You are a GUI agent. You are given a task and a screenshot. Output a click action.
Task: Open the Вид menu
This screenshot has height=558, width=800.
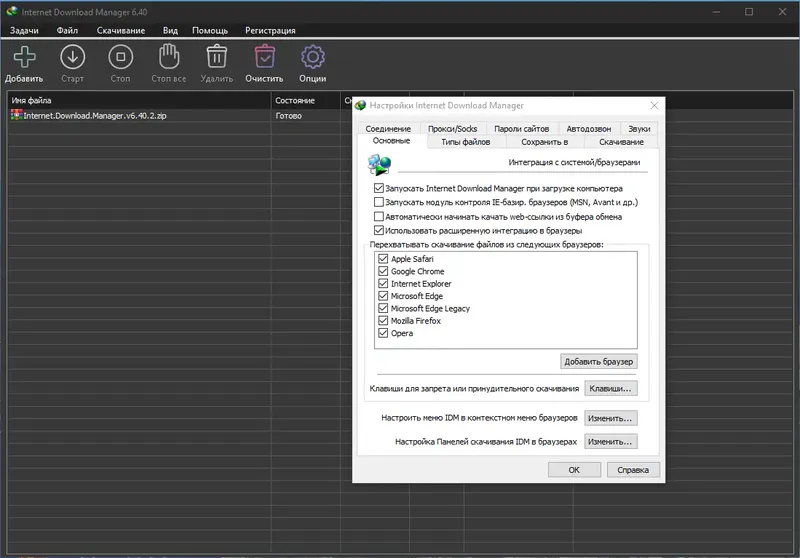point(170,31)
